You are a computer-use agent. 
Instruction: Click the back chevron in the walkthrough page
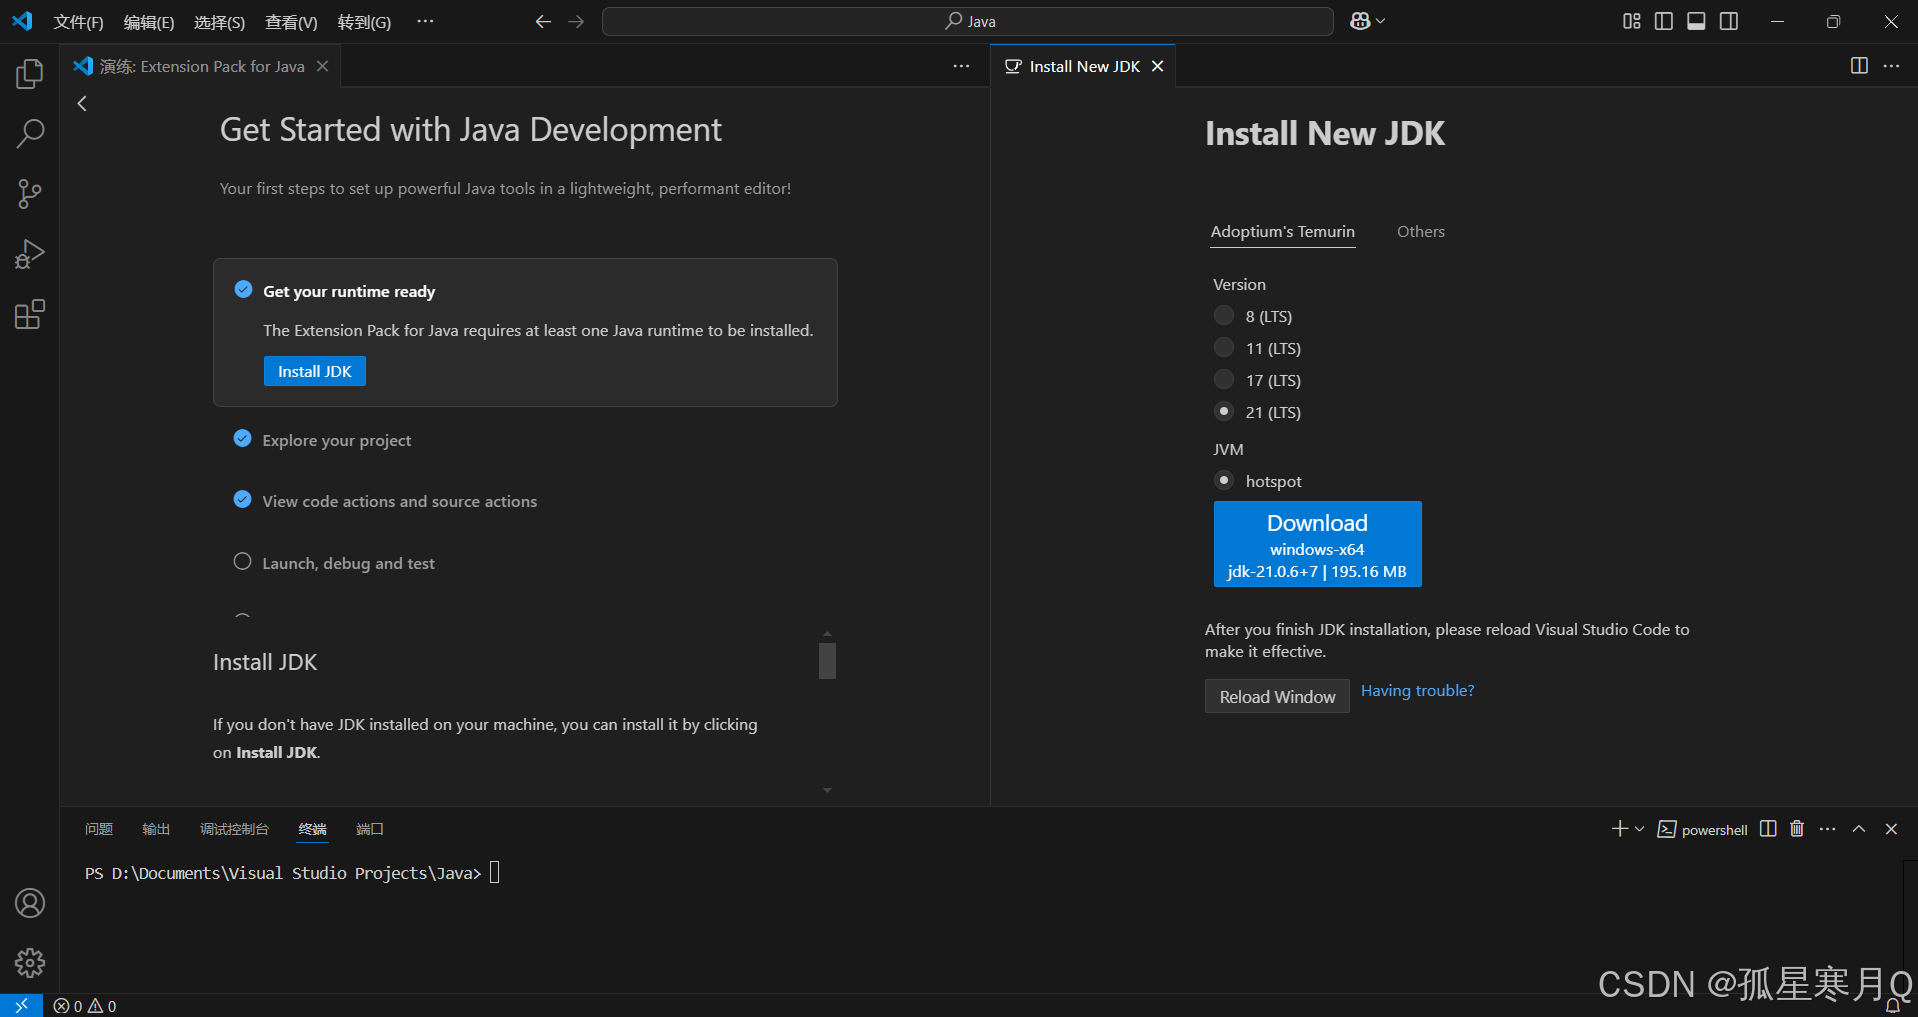(82, 103)
